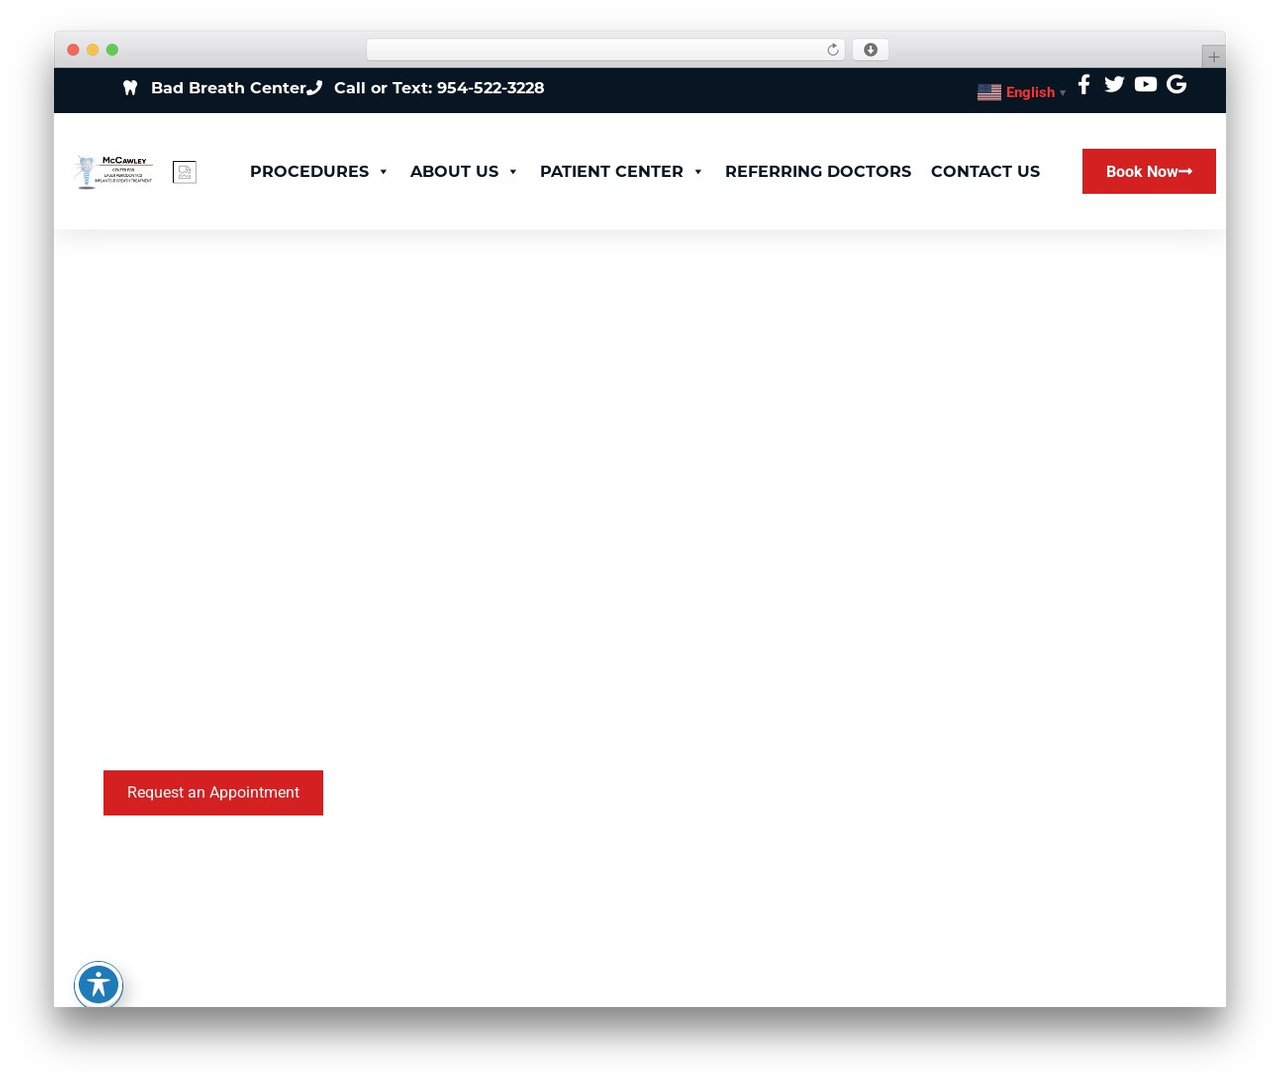Open a new tab with plus button
The width and height of the screenshot is (1280, 1084).
pos(1214,57)
